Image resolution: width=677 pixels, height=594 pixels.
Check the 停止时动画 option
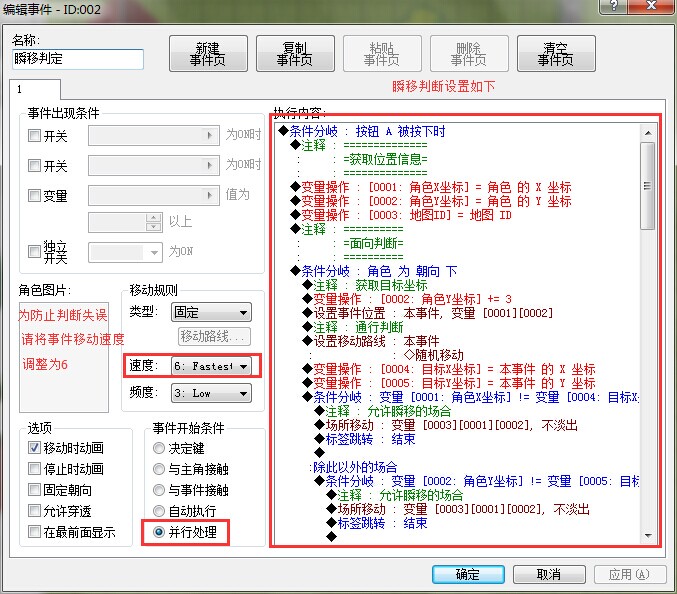point(34,468)
